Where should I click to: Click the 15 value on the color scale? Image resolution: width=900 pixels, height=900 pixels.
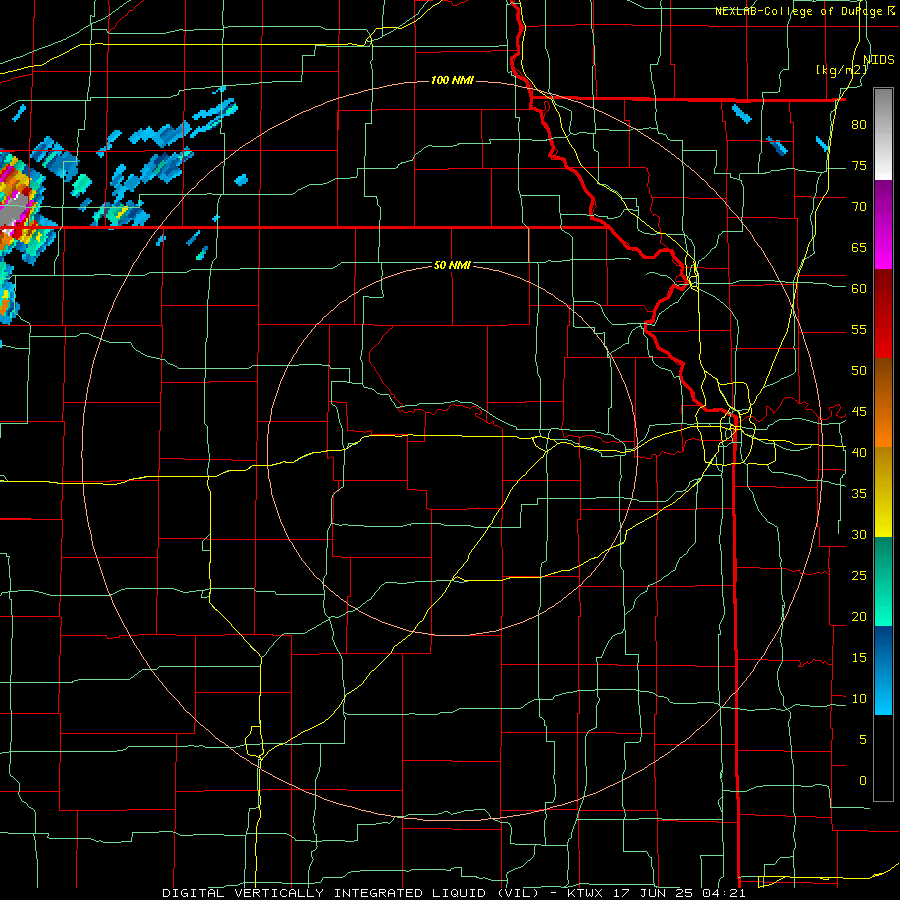pos(859,657)
